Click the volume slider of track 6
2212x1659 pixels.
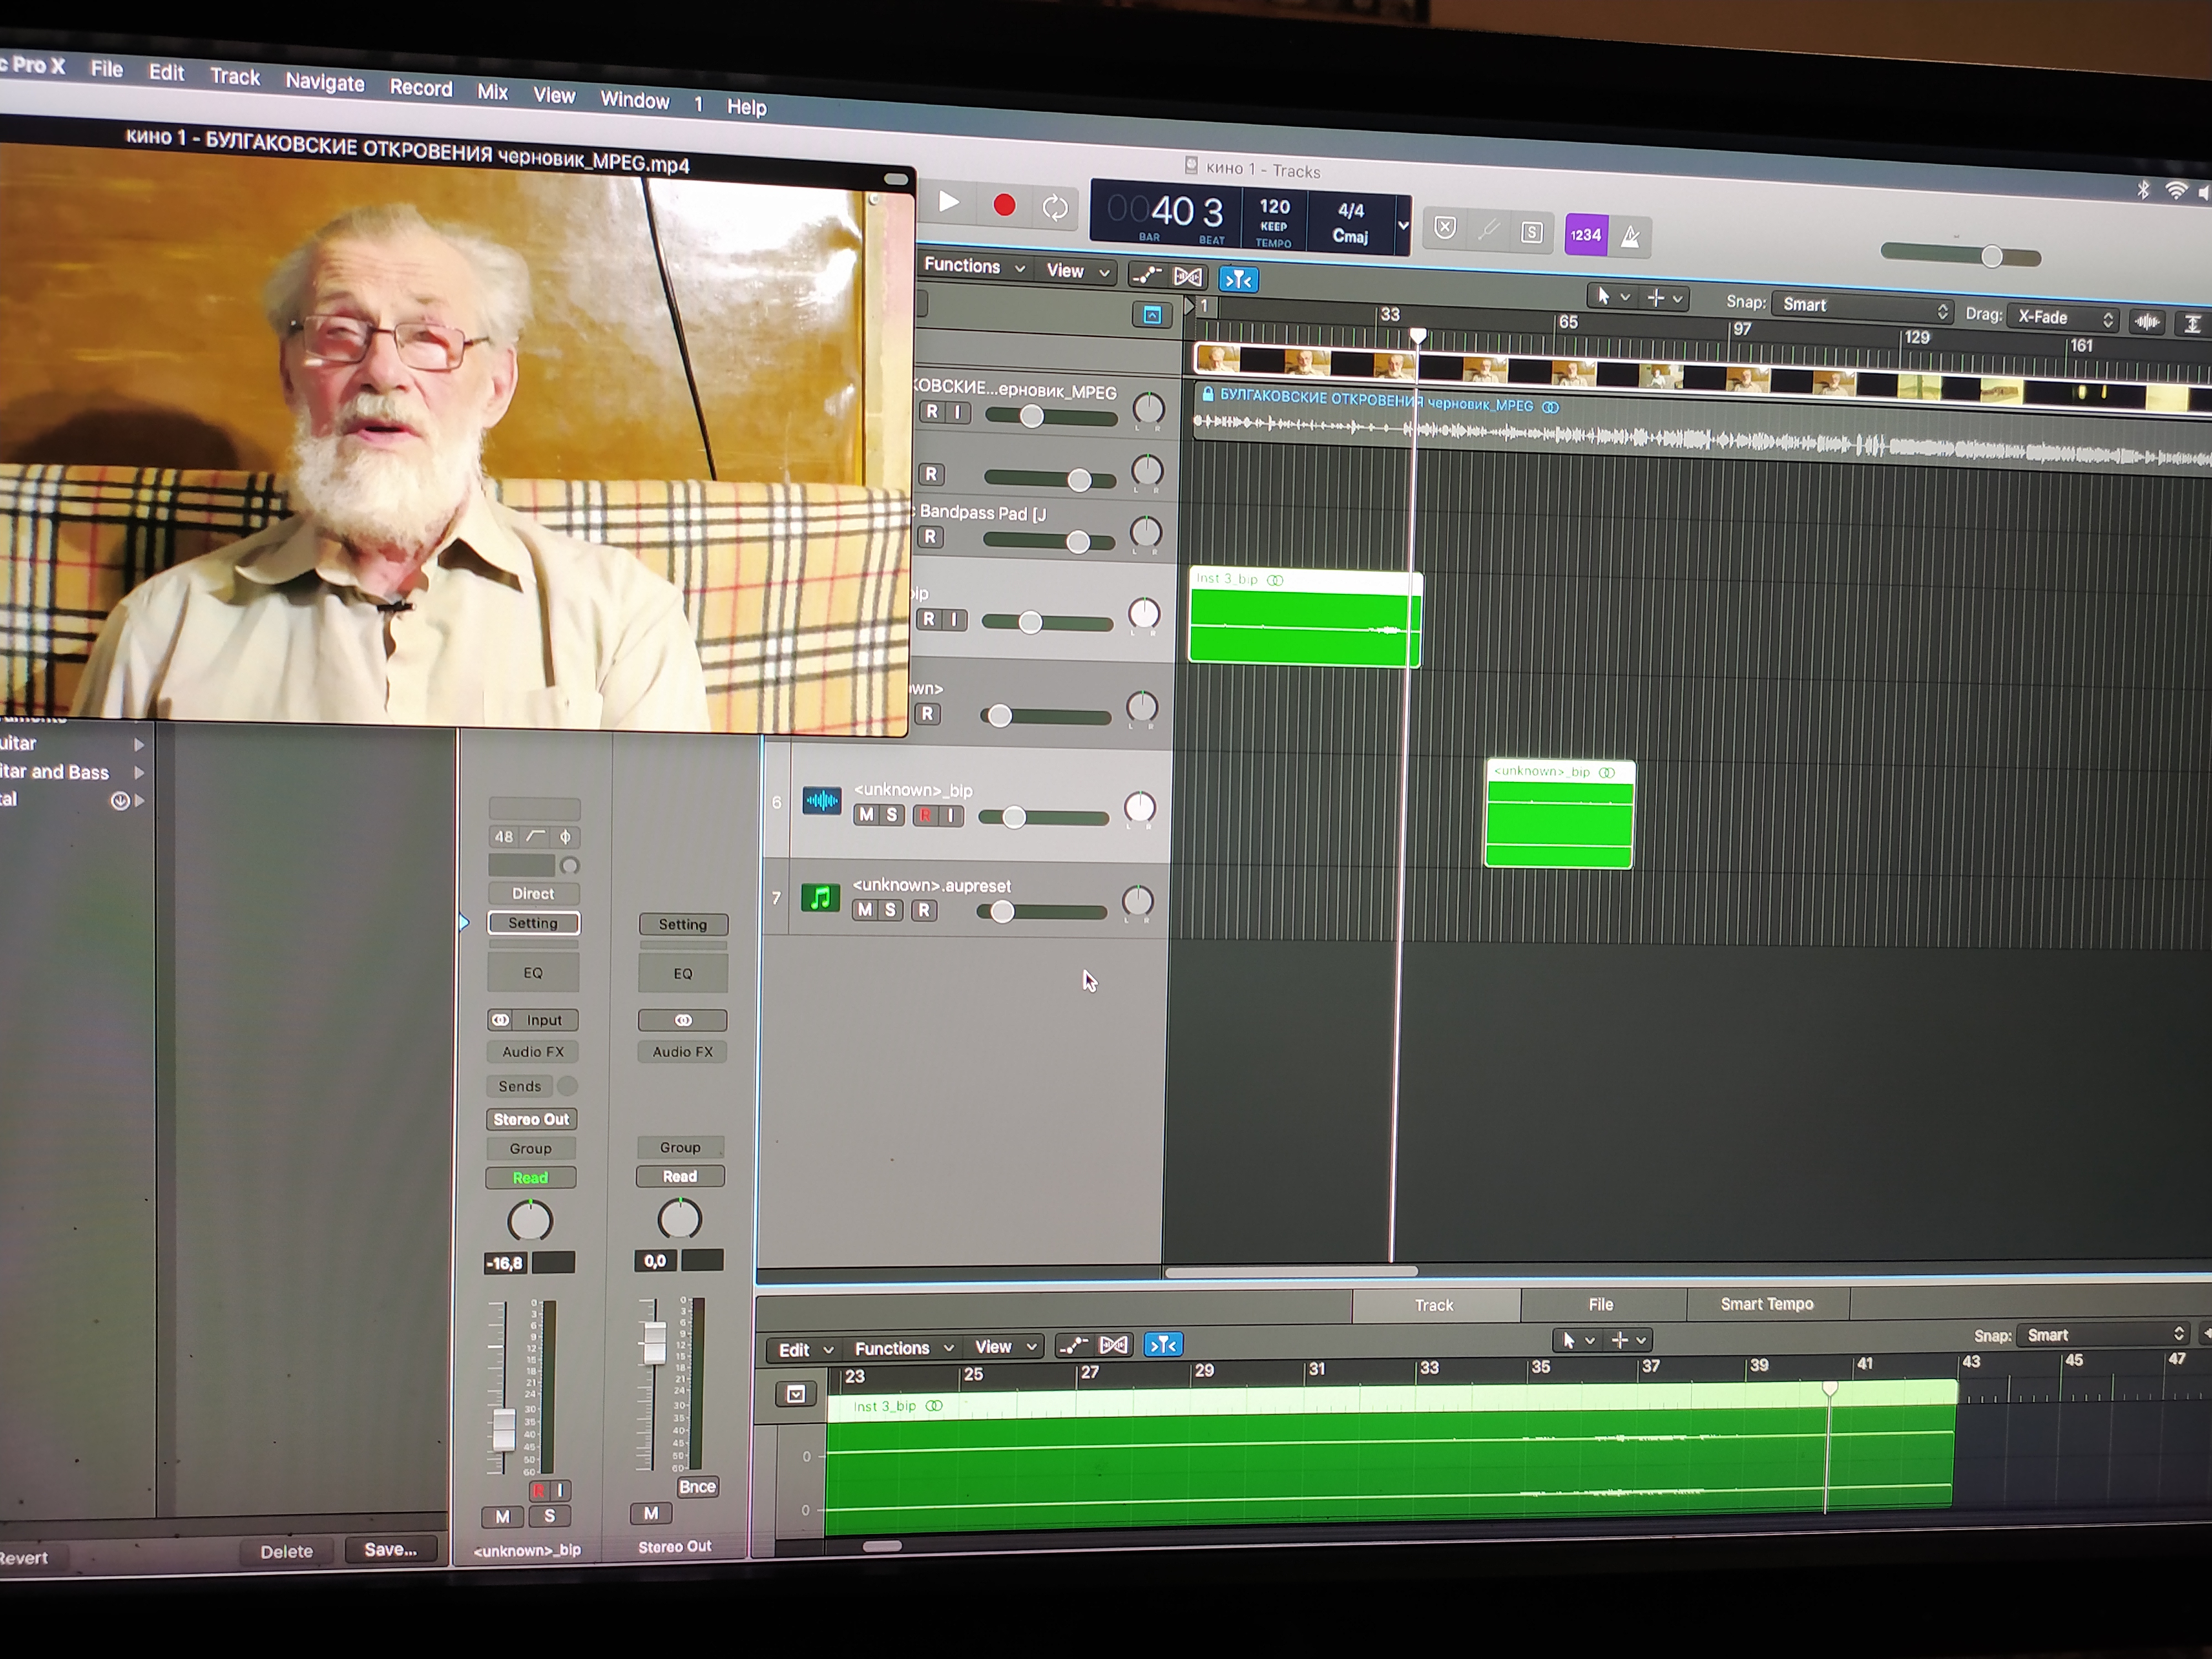coord(1044,818)
